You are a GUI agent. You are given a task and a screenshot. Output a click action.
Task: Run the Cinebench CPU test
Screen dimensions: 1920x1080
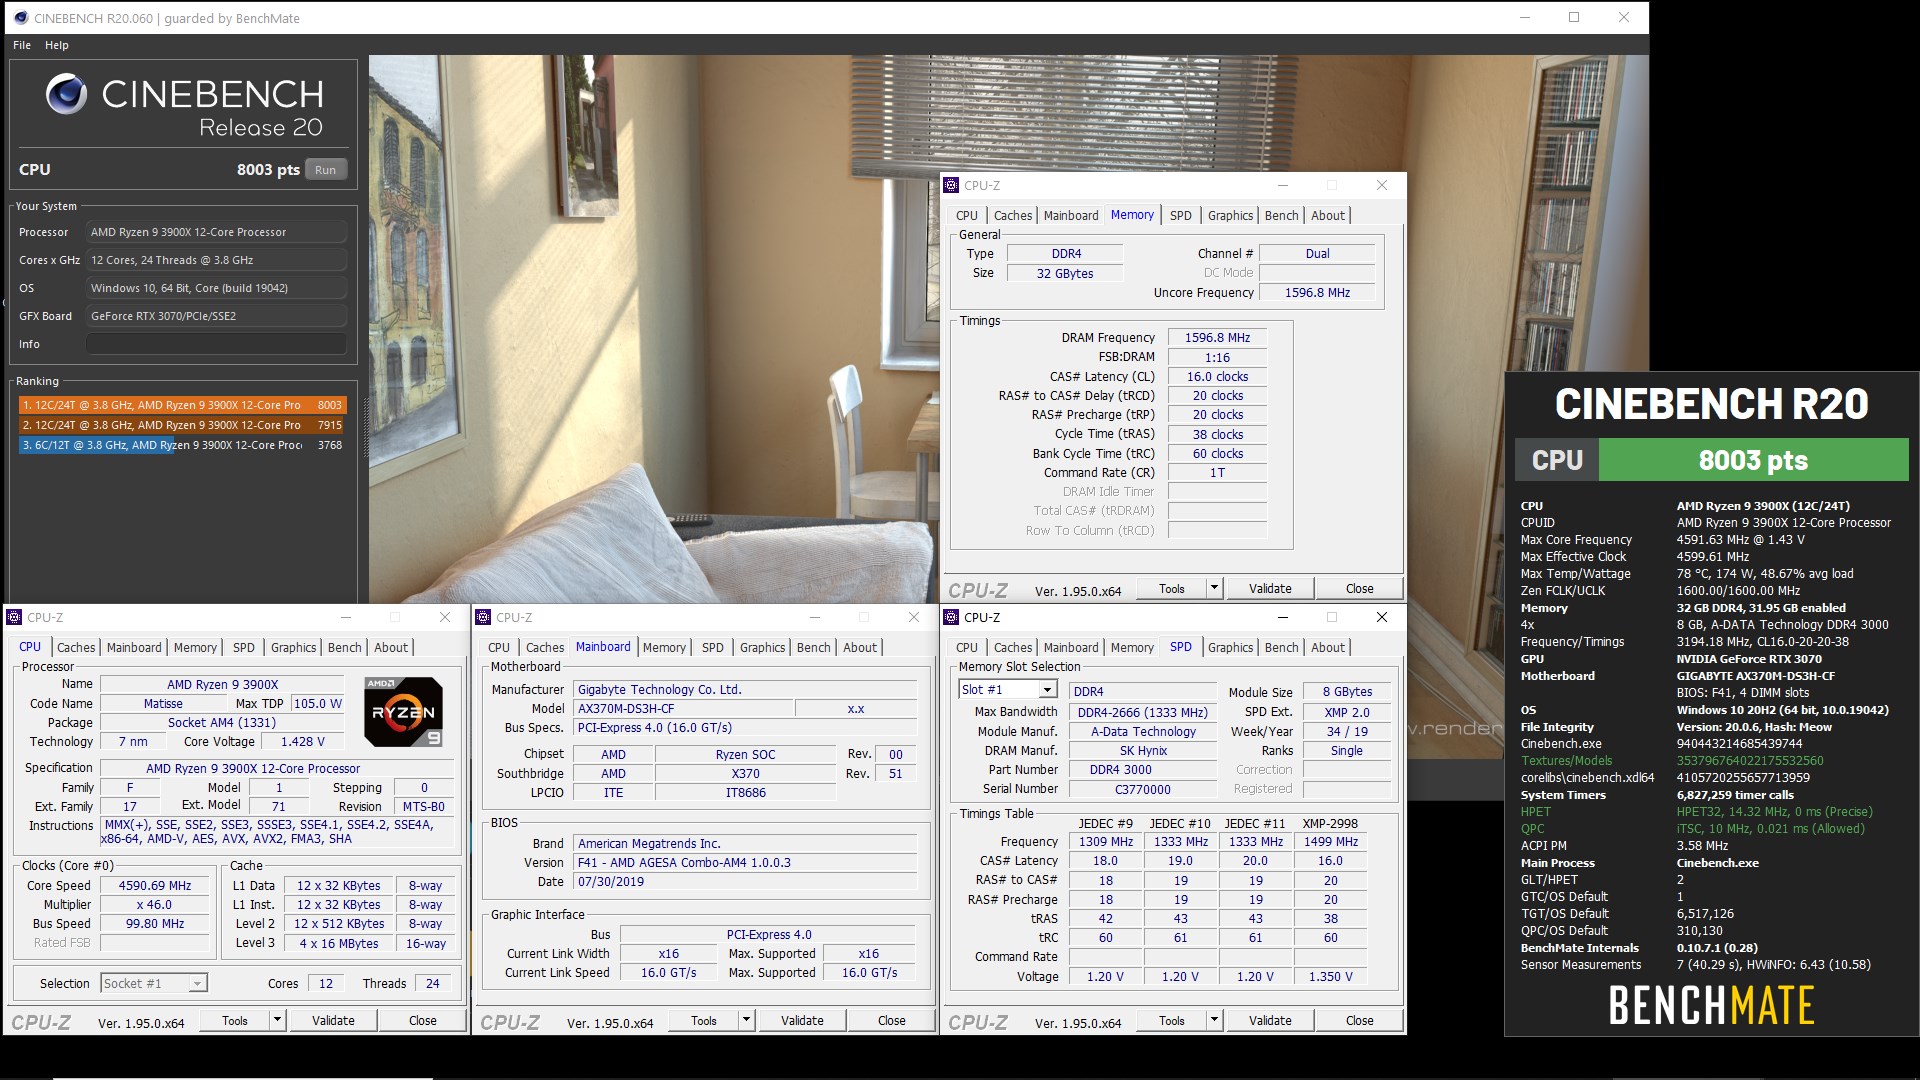point(325,170)
